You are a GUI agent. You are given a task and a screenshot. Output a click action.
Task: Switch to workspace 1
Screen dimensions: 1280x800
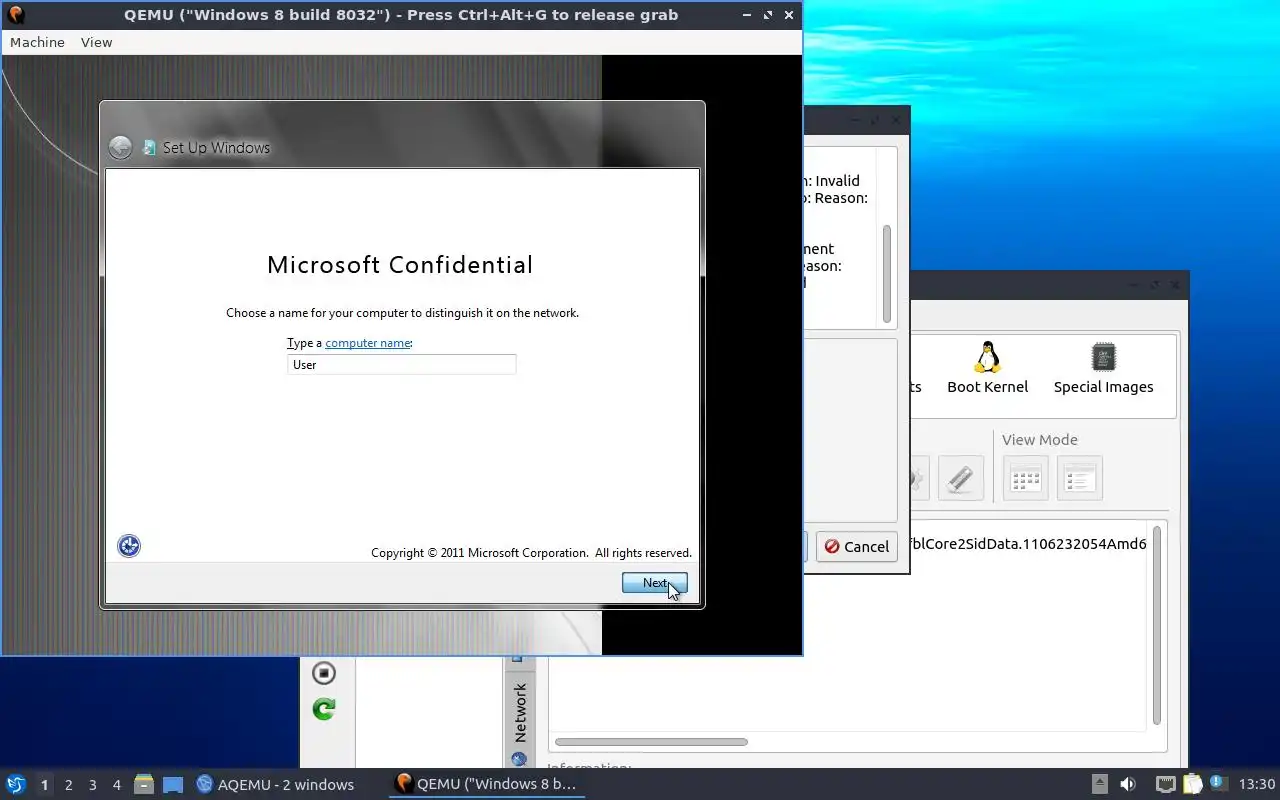coord(44,784)
